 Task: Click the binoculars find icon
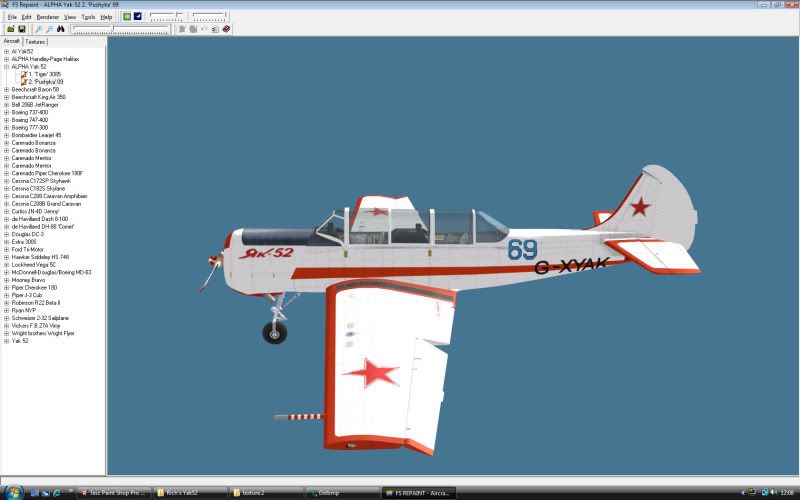tap(61, 29)
